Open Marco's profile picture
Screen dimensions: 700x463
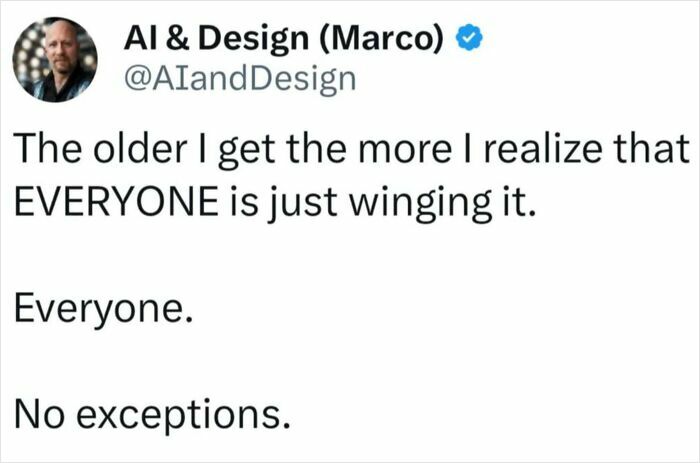(55, 59)
